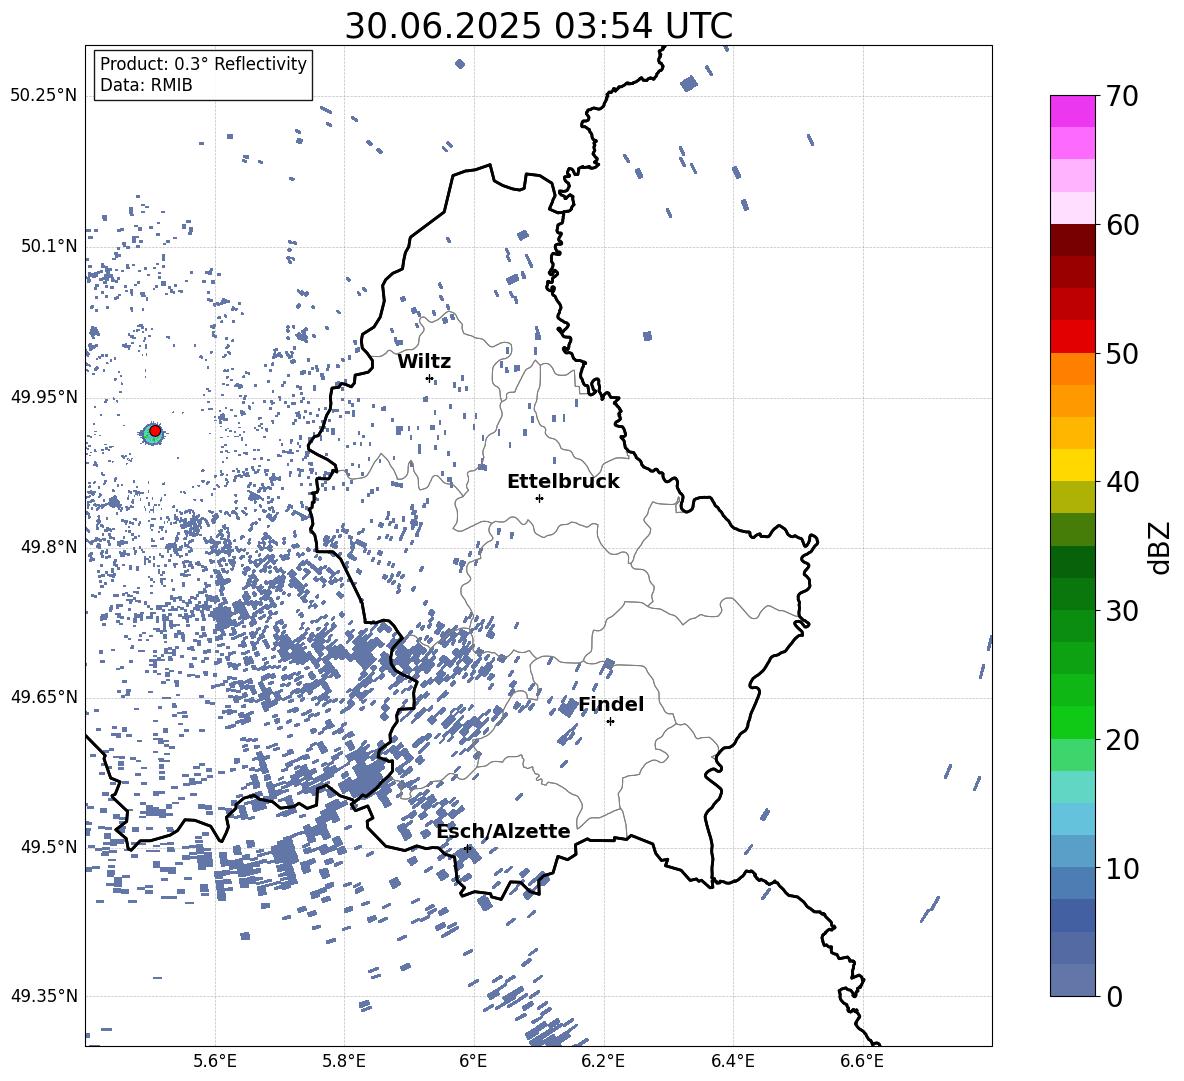Click the 49.65°N latitude label

(44, 696)
